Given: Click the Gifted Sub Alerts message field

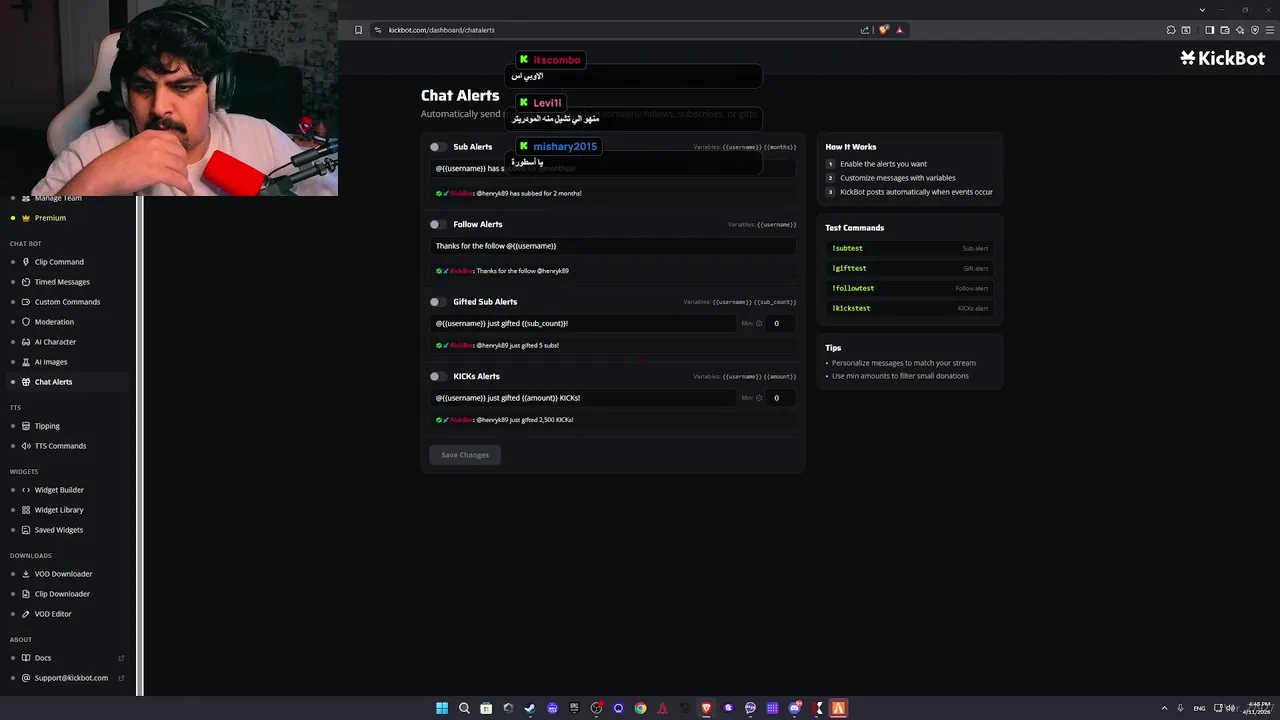Looking at the screenshot, I should click(583, 323).
